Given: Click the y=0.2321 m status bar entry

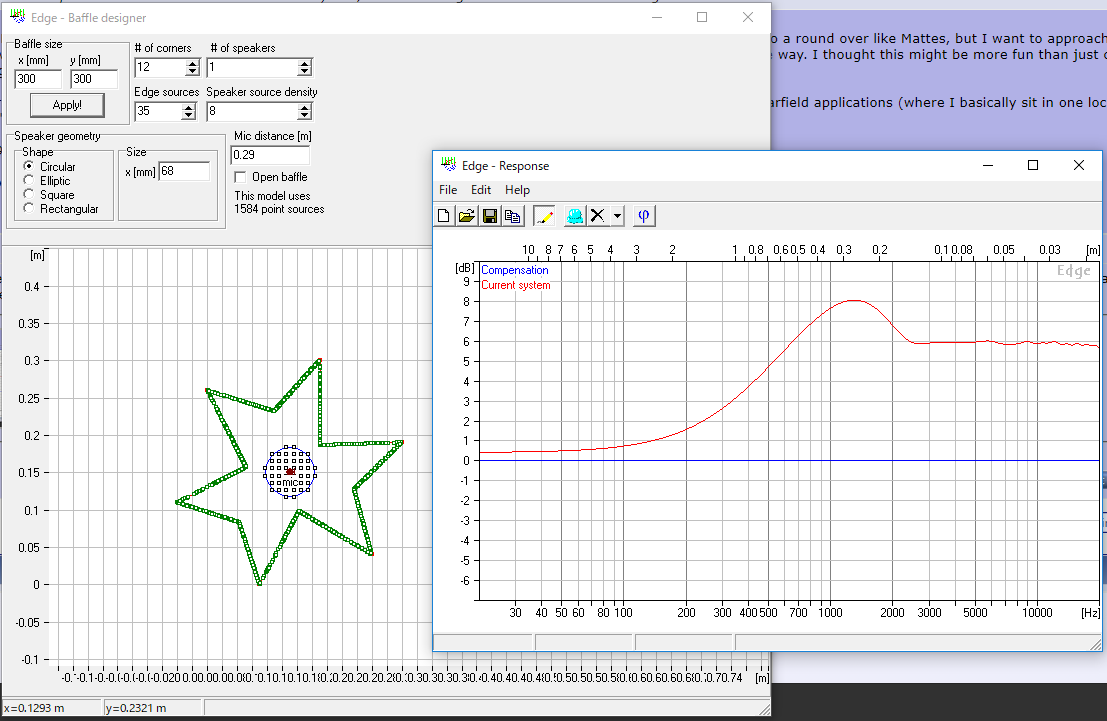Looking at the screenshot, I should (x=136, y=708).
